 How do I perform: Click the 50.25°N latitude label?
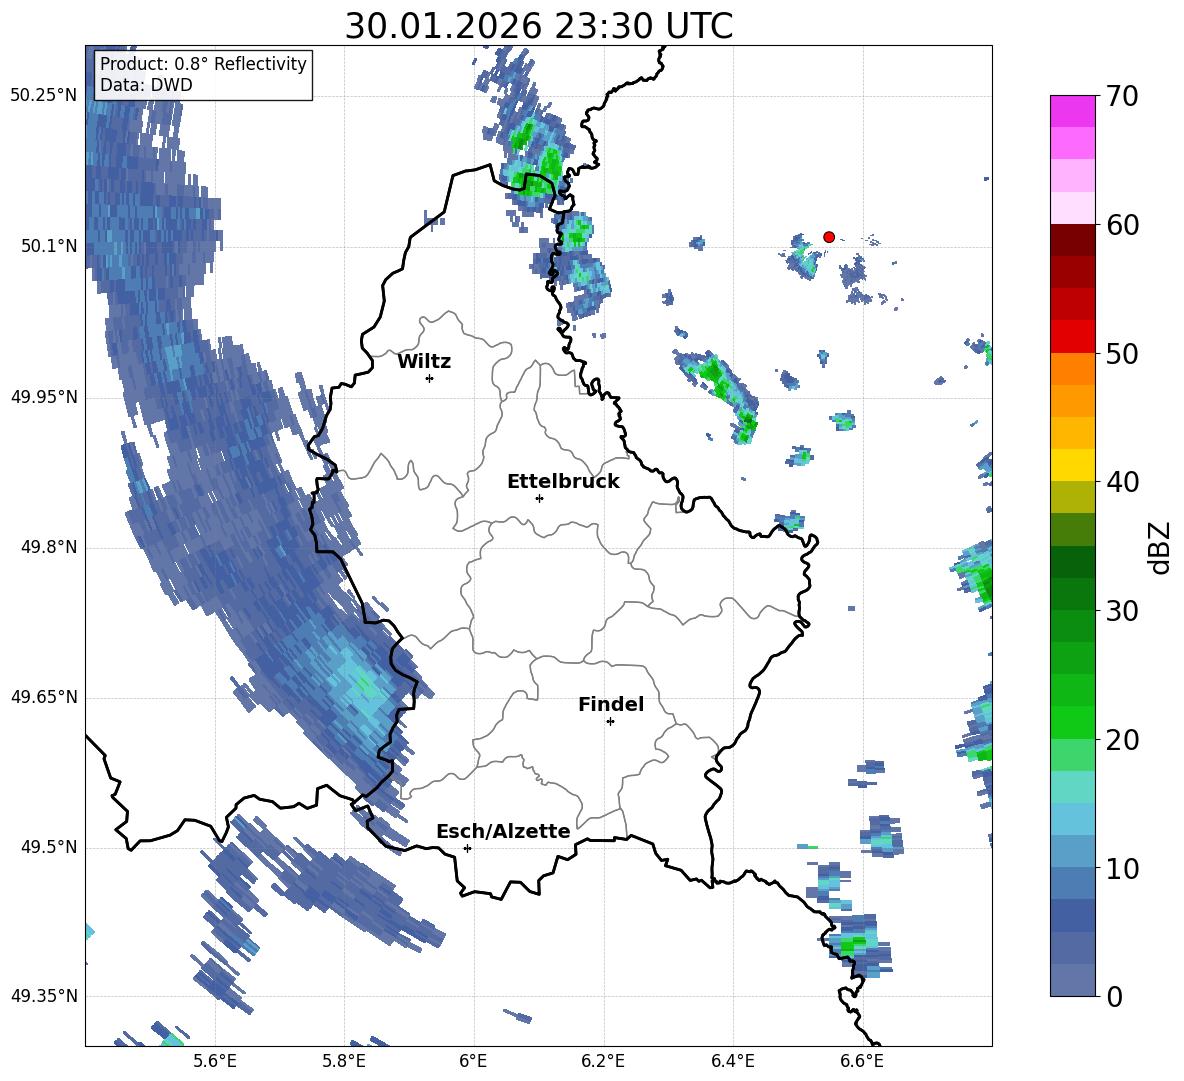pos(44,96)
